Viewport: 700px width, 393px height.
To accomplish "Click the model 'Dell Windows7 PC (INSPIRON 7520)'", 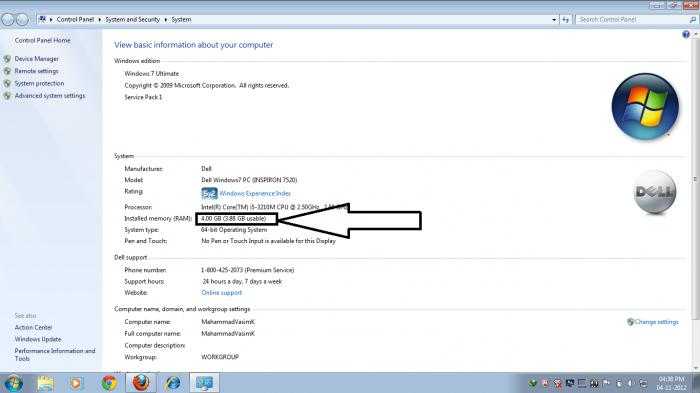I will point(249,180).
